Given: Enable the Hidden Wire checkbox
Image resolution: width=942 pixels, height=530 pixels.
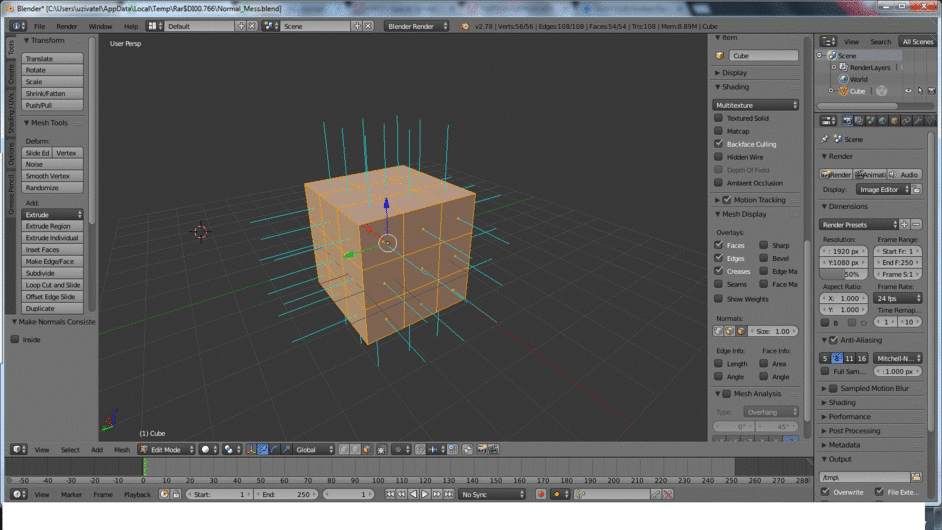Looking at the screenshot, I should 719,157.
